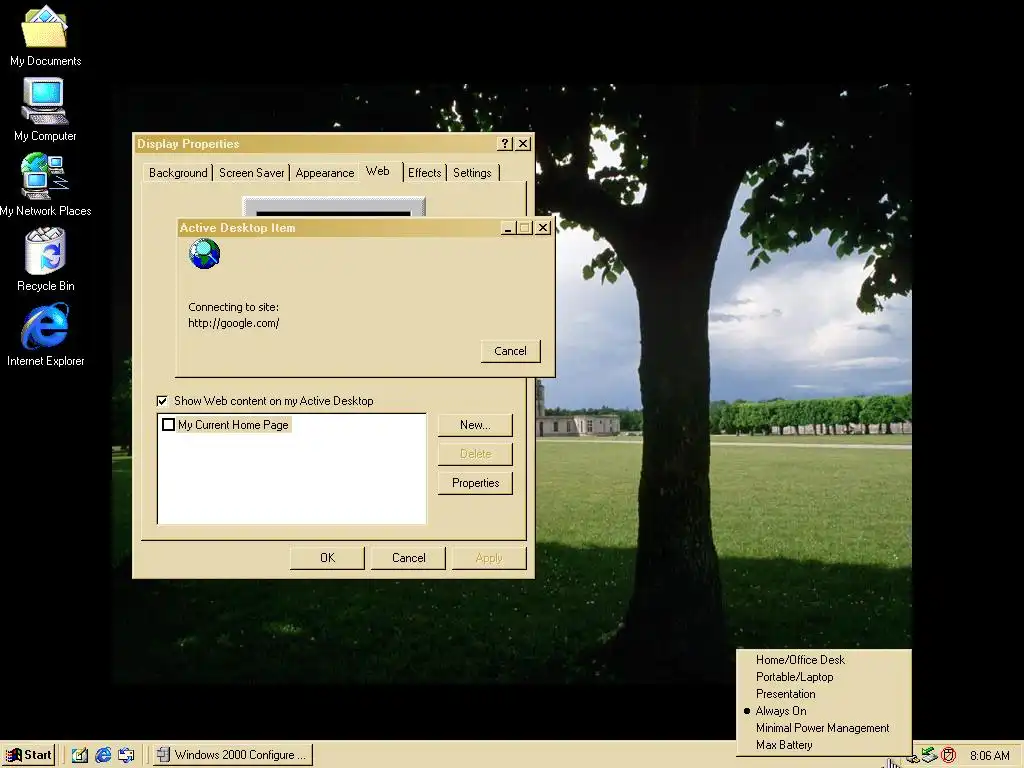Close the Active Desktop Item dialog
The width and height of the screenshot is (1024, 768).
[543, 227]
